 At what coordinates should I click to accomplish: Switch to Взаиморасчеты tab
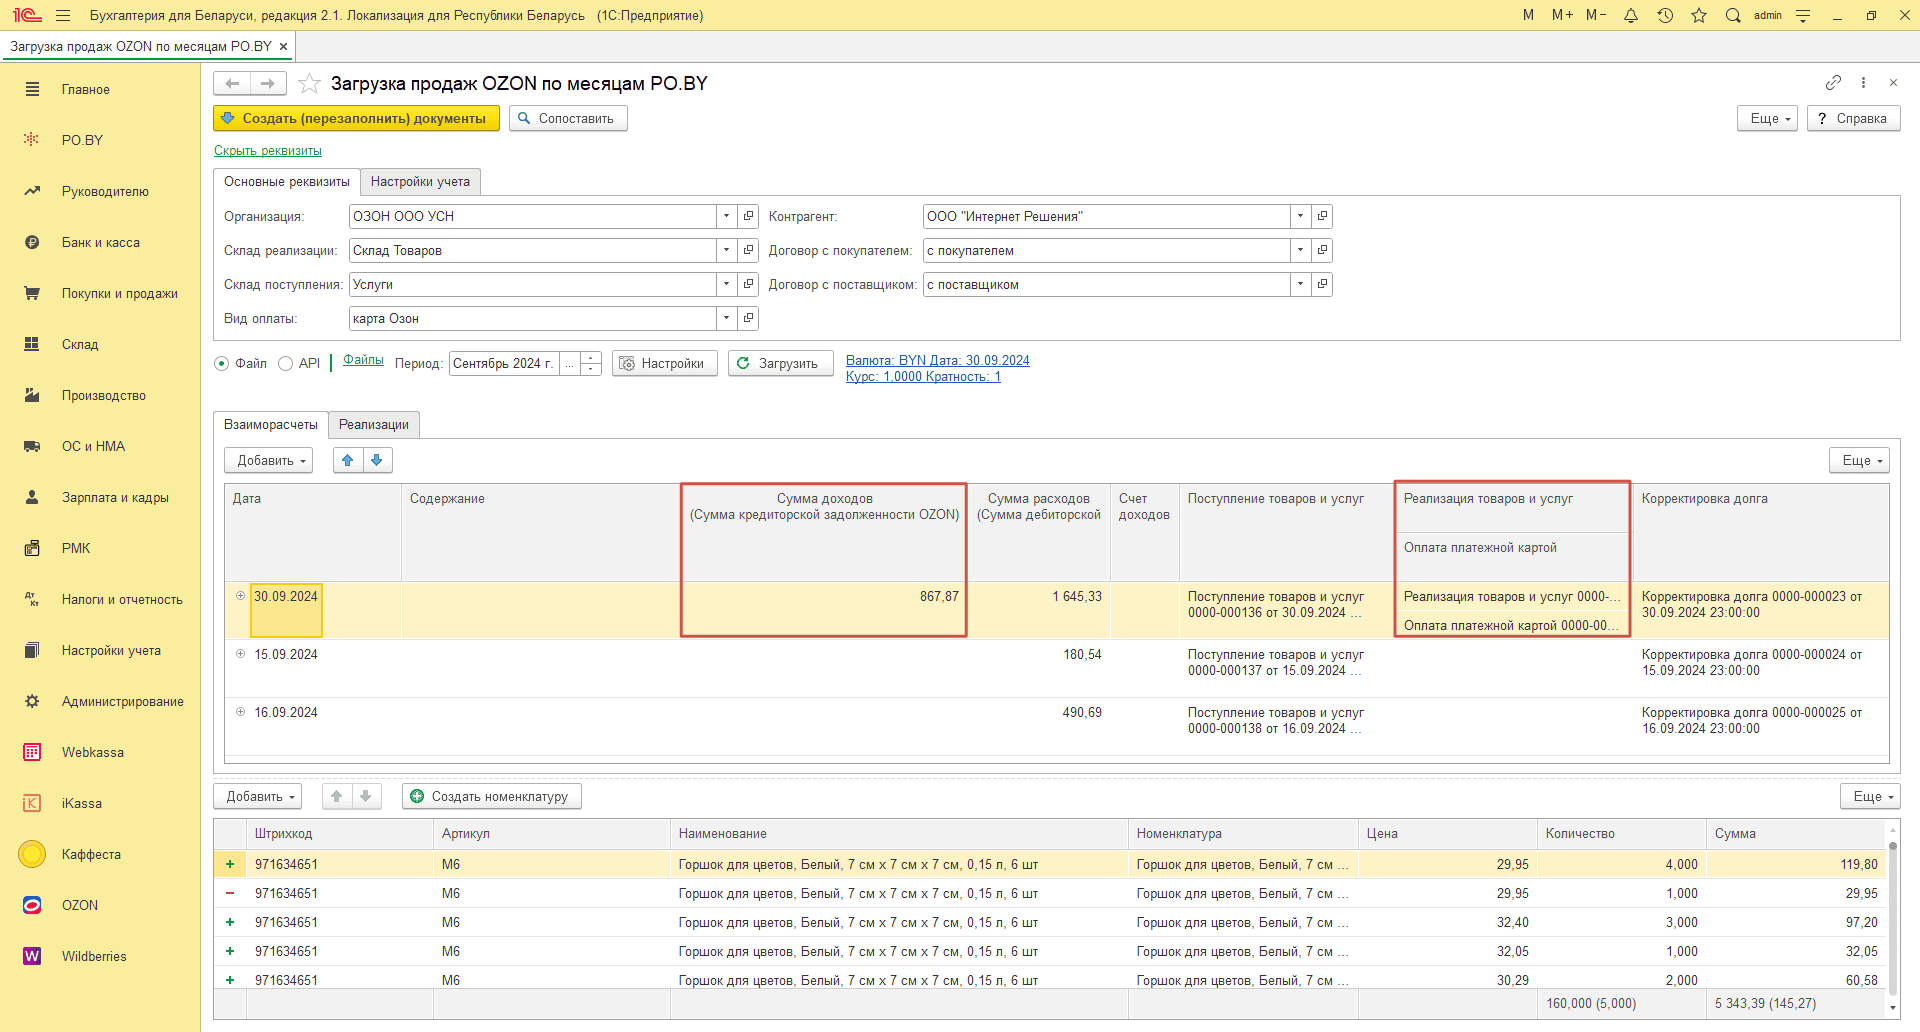(271, 424)
